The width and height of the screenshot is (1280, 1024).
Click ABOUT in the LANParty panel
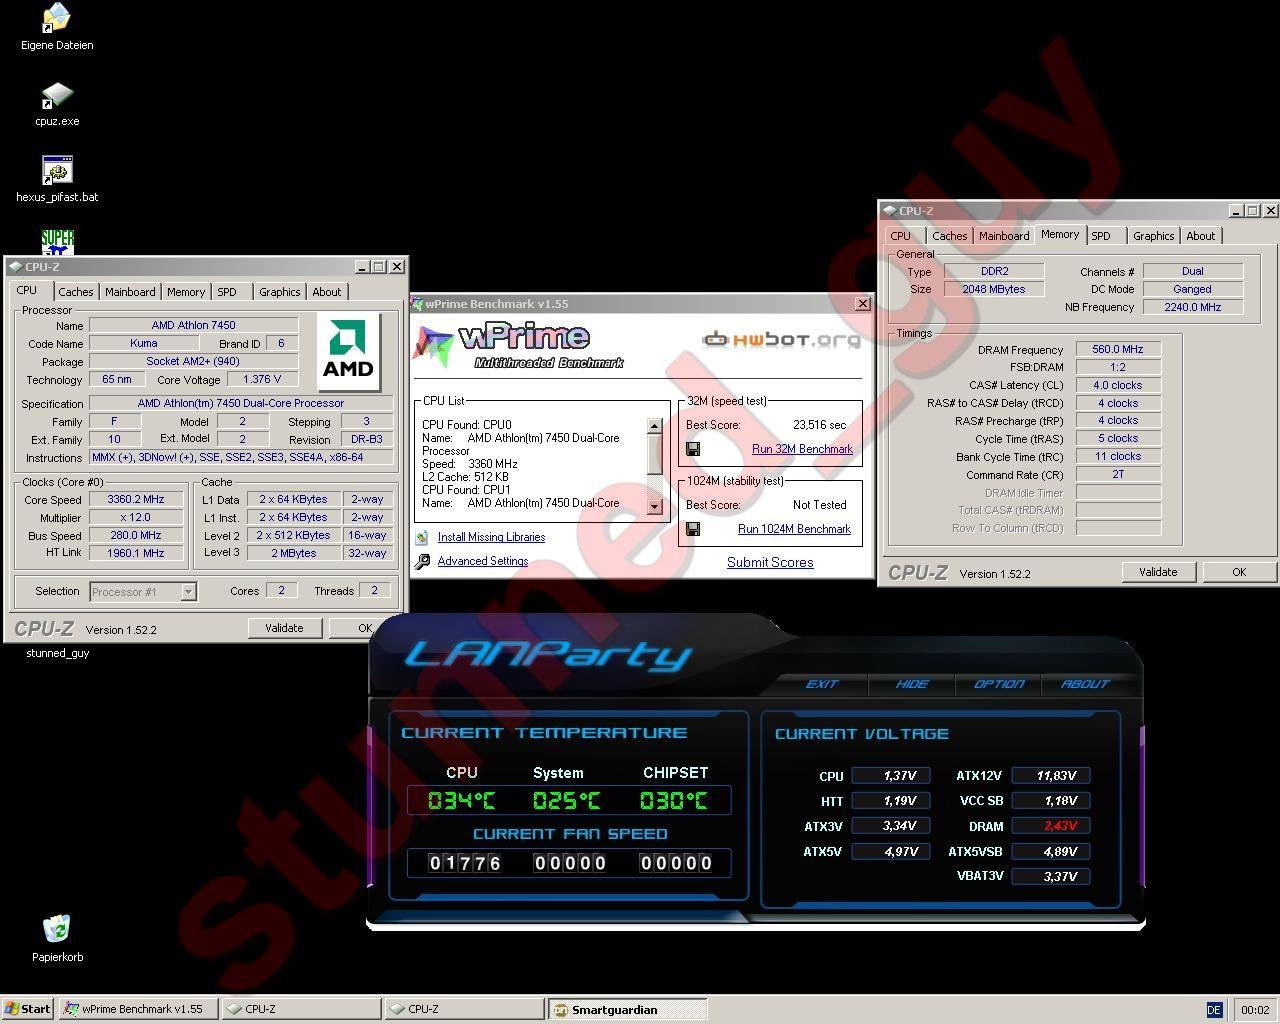(x=1085, y=684)
